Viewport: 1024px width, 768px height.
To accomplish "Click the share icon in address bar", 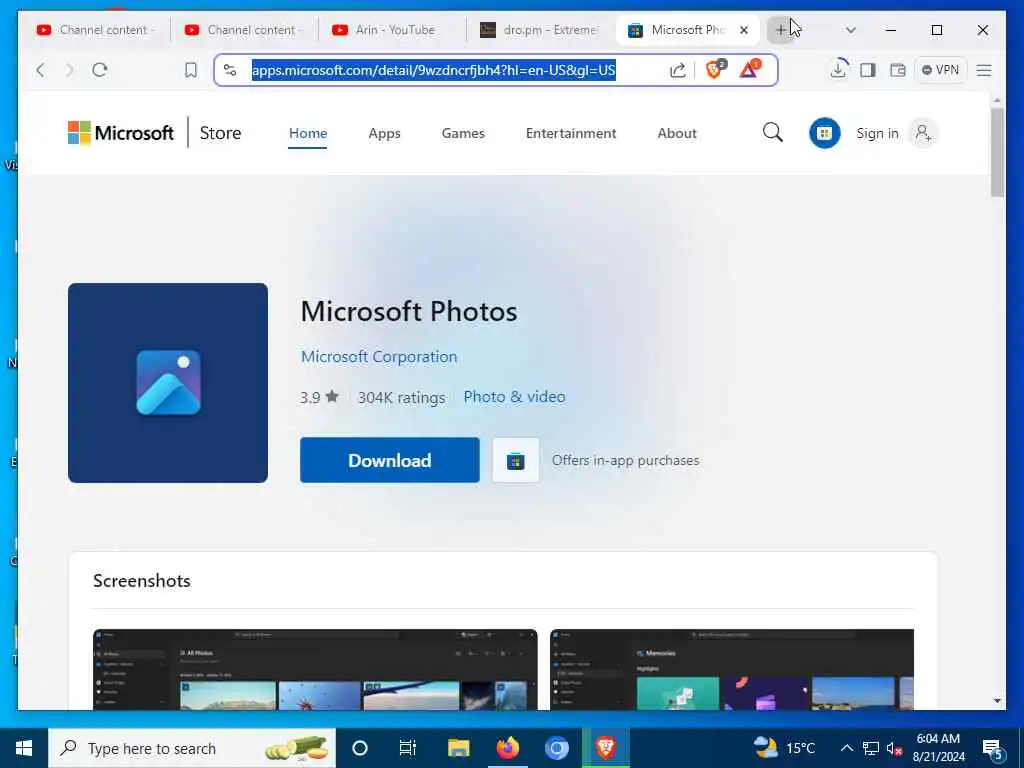I will (678, 70).
